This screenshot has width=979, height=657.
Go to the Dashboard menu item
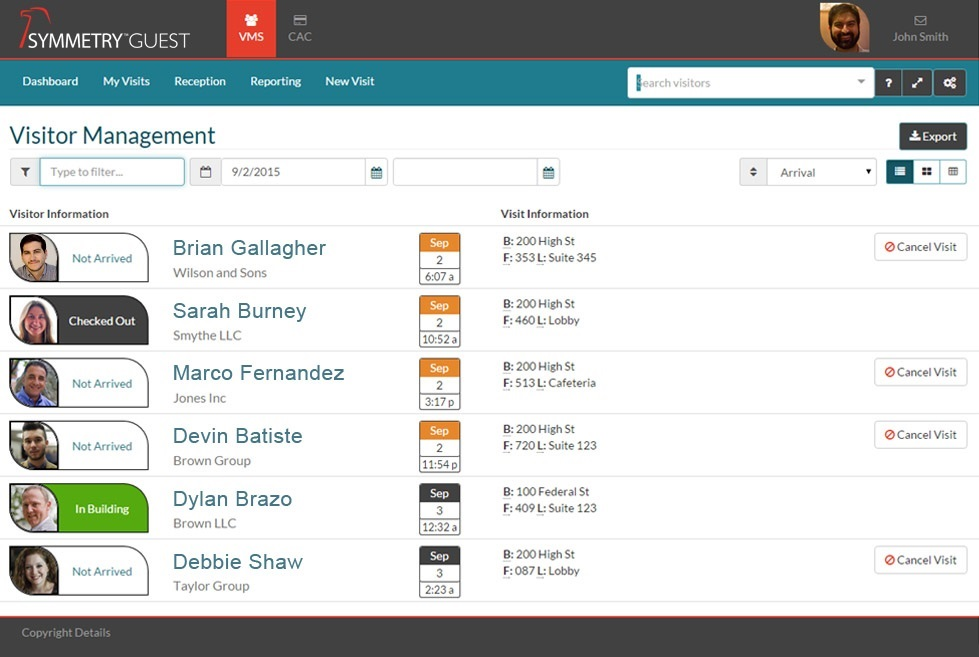50,82
